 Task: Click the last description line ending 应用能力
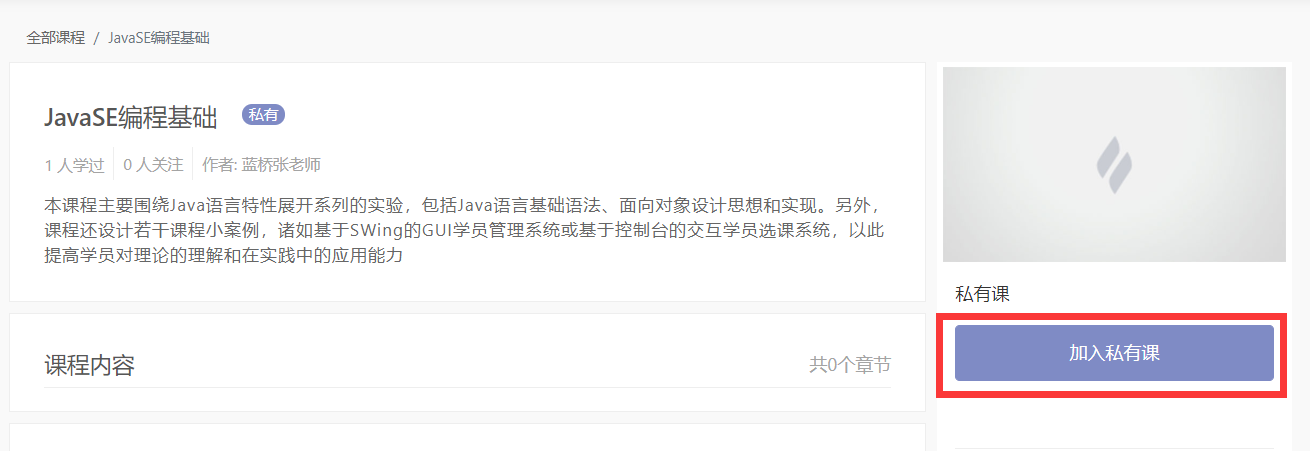click(x=224, y=256)
